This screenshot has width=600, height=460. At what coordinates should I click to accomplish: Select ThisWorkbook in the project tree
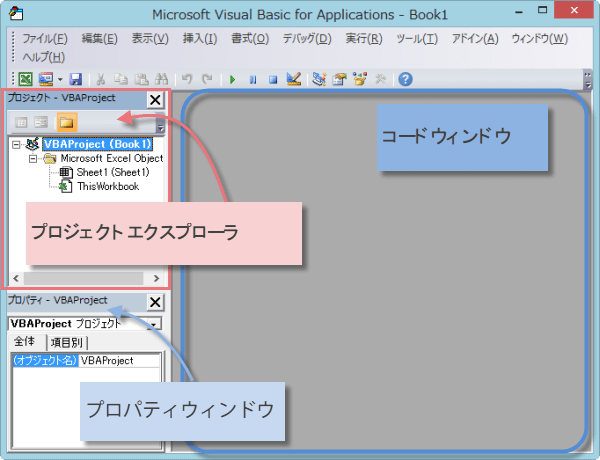(x=108, y=186)
